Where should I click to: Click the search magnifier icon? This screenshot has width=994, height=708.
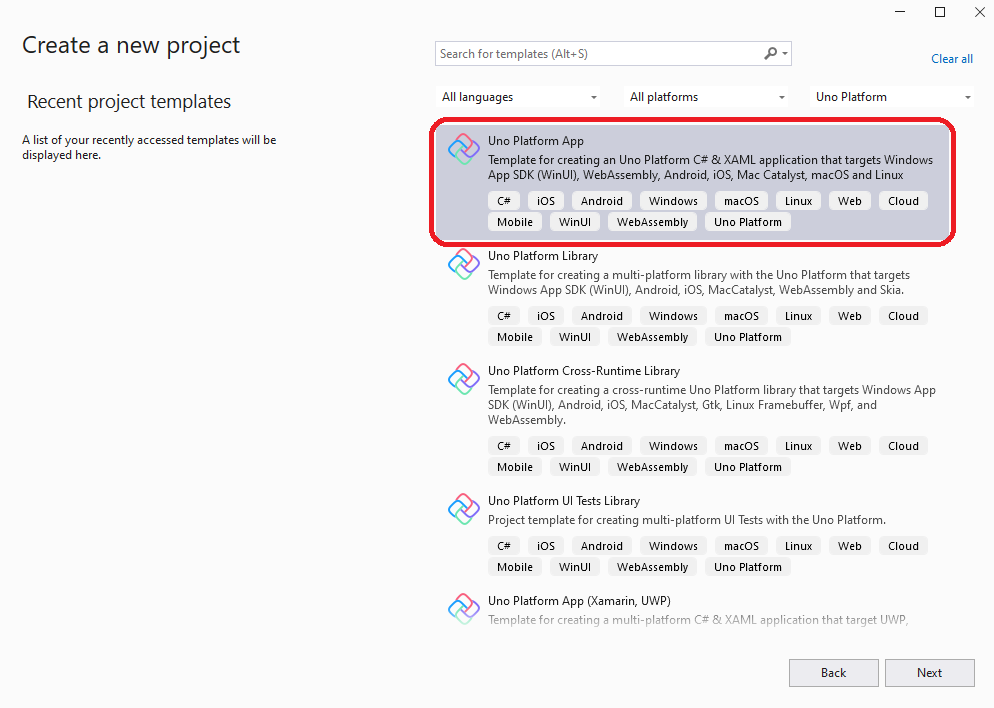coord(770,54)
